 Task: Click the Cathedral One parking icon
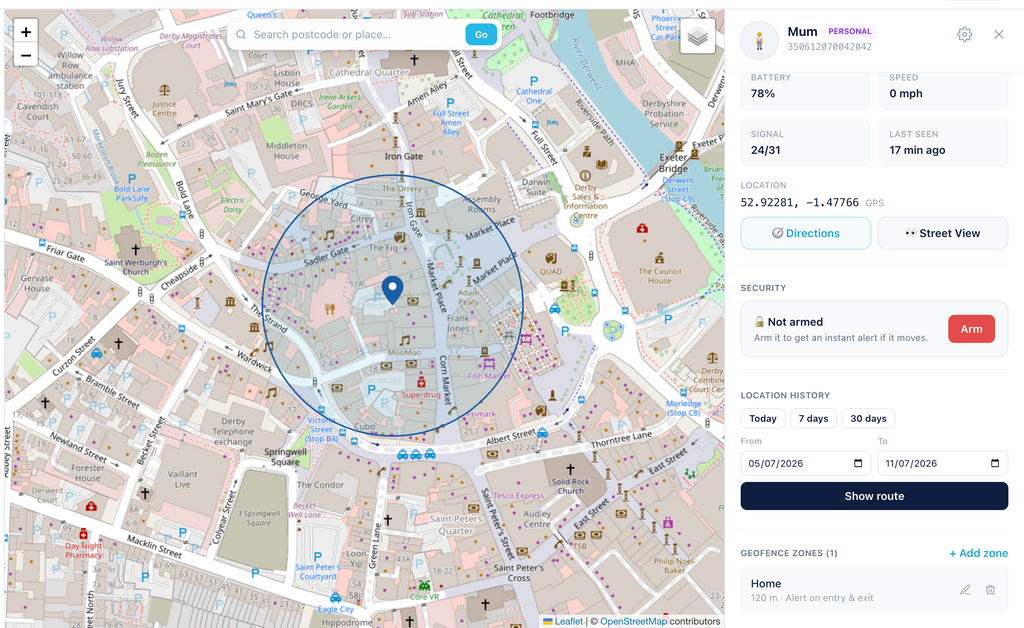pyautogui.click(x=534, y=81)
